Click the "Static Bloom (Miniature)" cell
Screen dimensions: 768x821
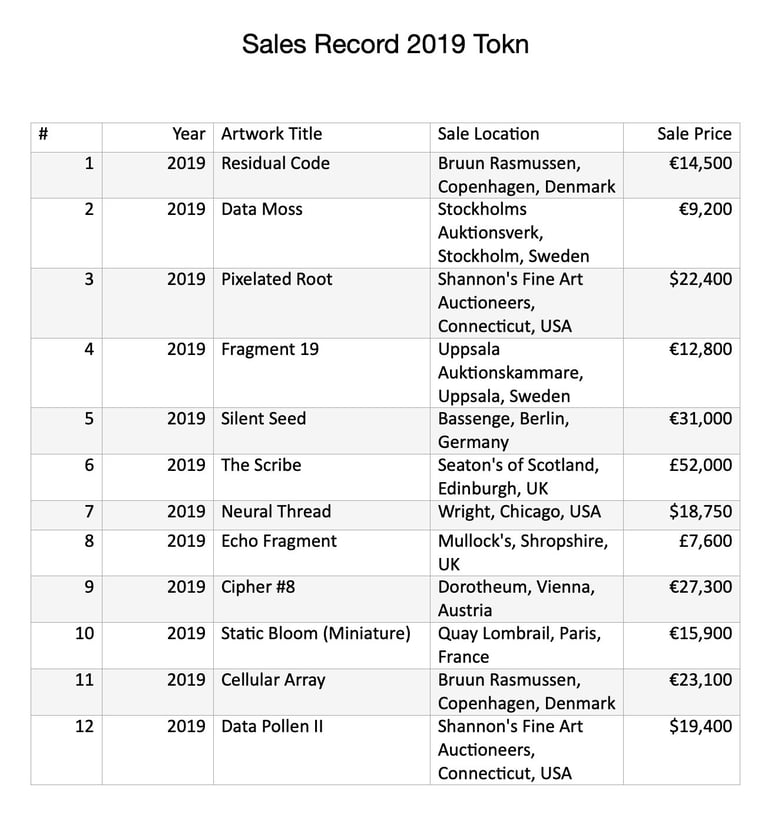(x=315, y=633)
